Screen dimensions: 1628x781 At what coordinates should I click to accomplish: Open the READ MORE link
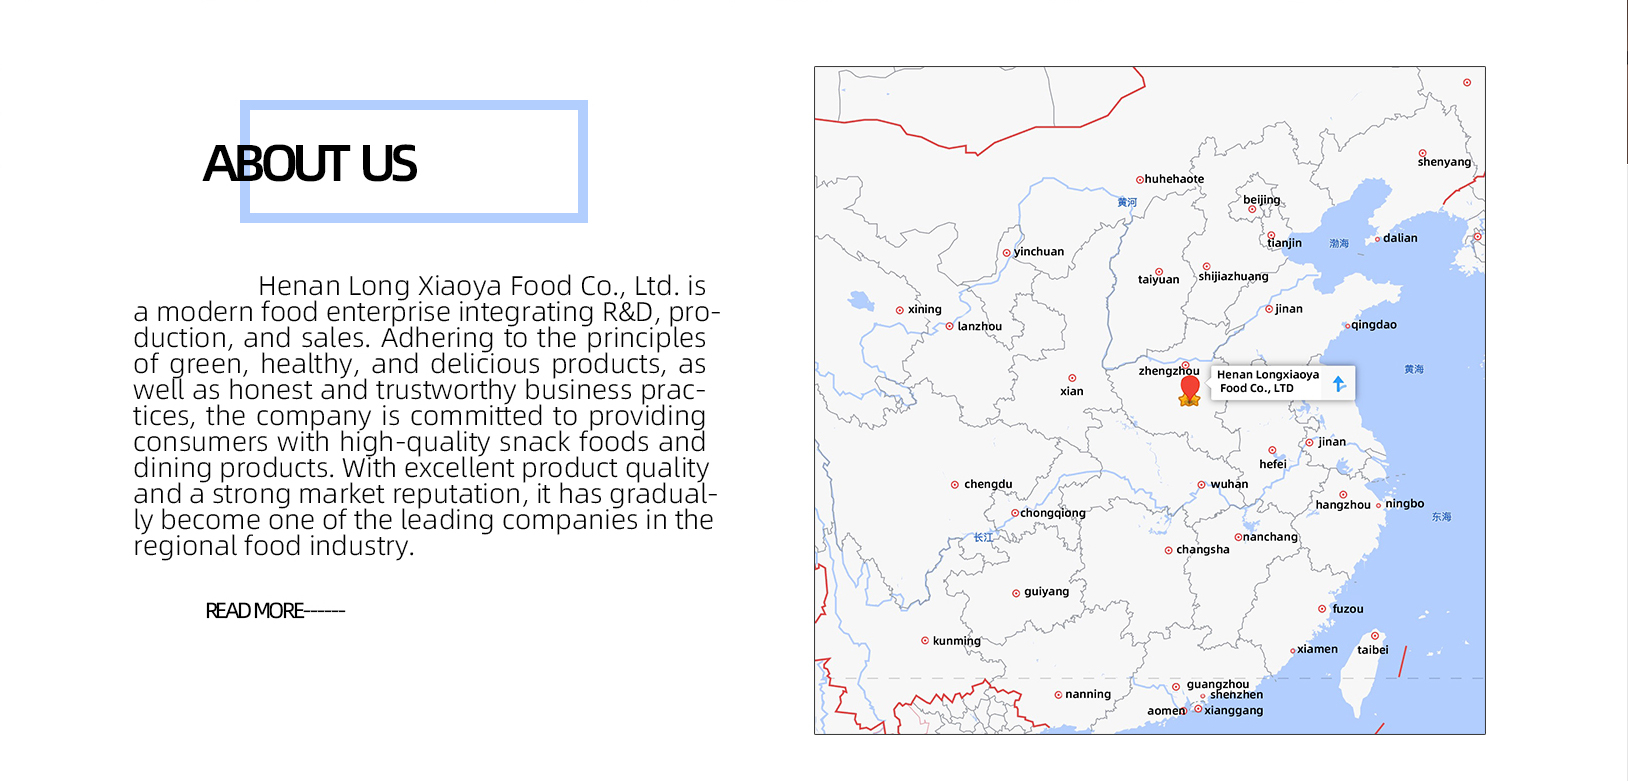[x=274, y=611]
